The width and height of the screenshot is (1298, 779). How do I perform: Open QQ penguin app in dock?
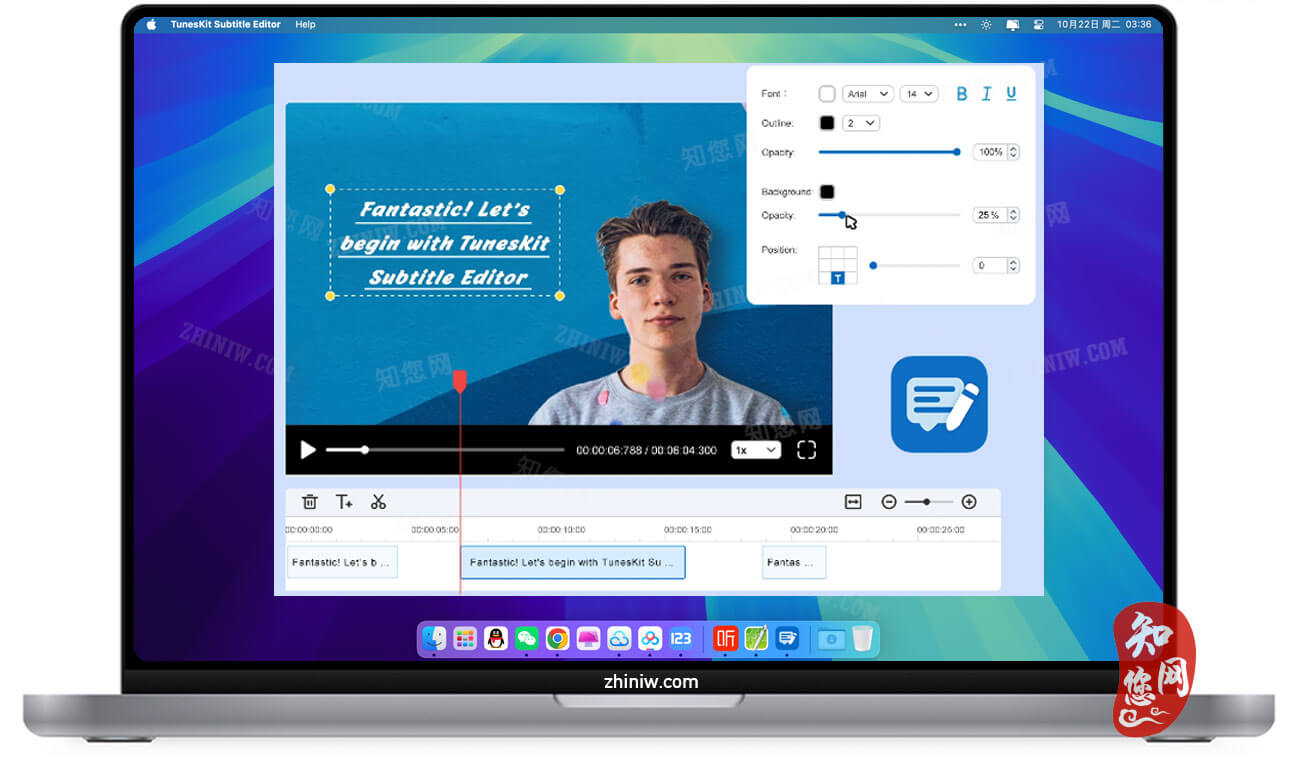pyautogui.click(x=496, y=639)
